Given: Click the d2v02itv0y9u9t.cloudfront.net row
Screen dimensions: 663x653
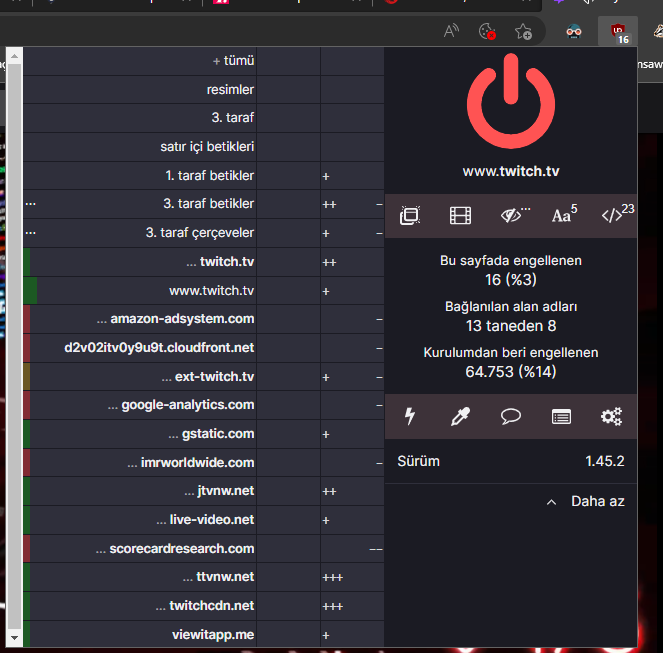Looking at the screenshot, I should tap(140, 348).
